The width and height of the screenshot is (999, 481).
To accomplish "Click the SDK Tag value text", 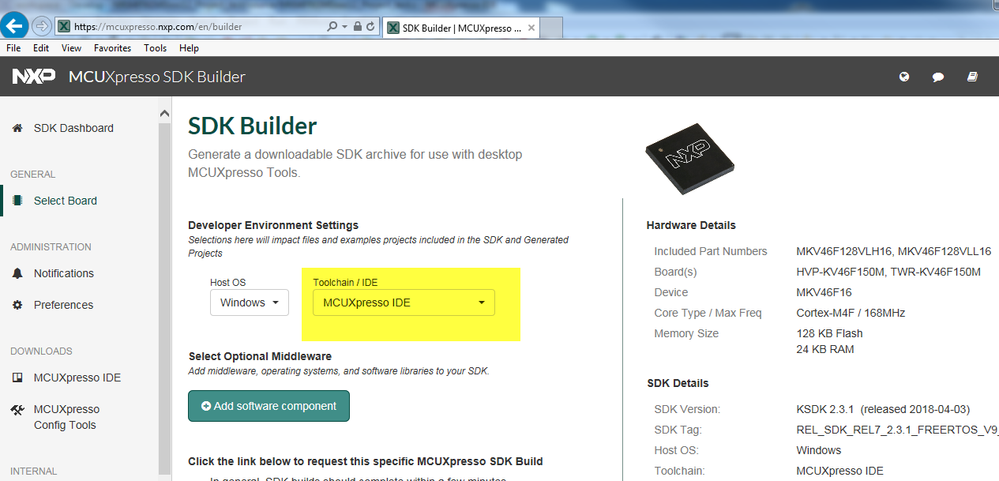I will [x=897, y=429].
